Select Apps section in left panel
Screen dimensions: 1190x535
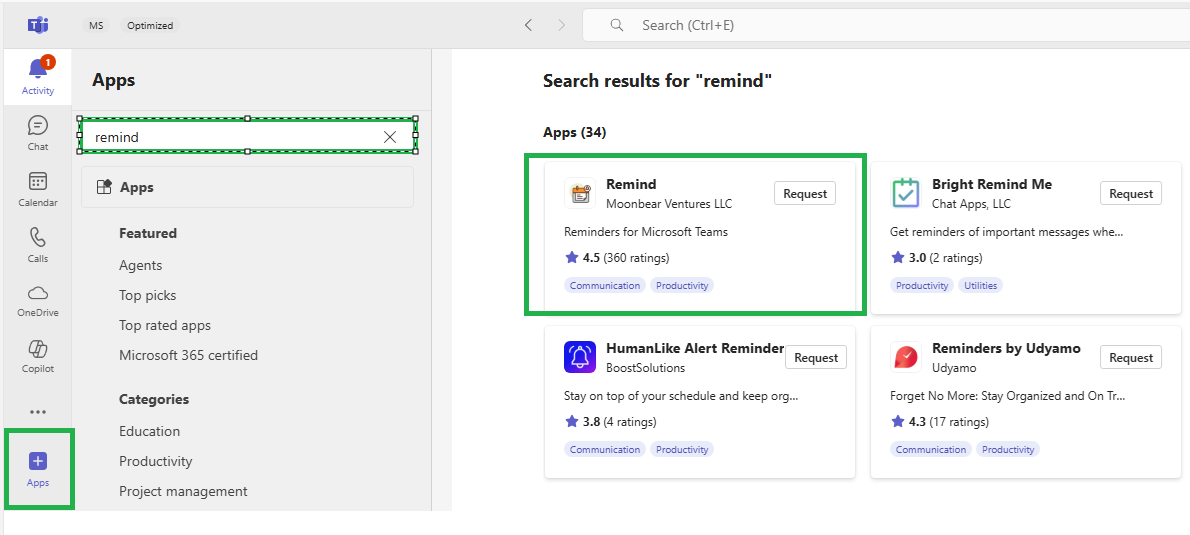click(247, 187)
